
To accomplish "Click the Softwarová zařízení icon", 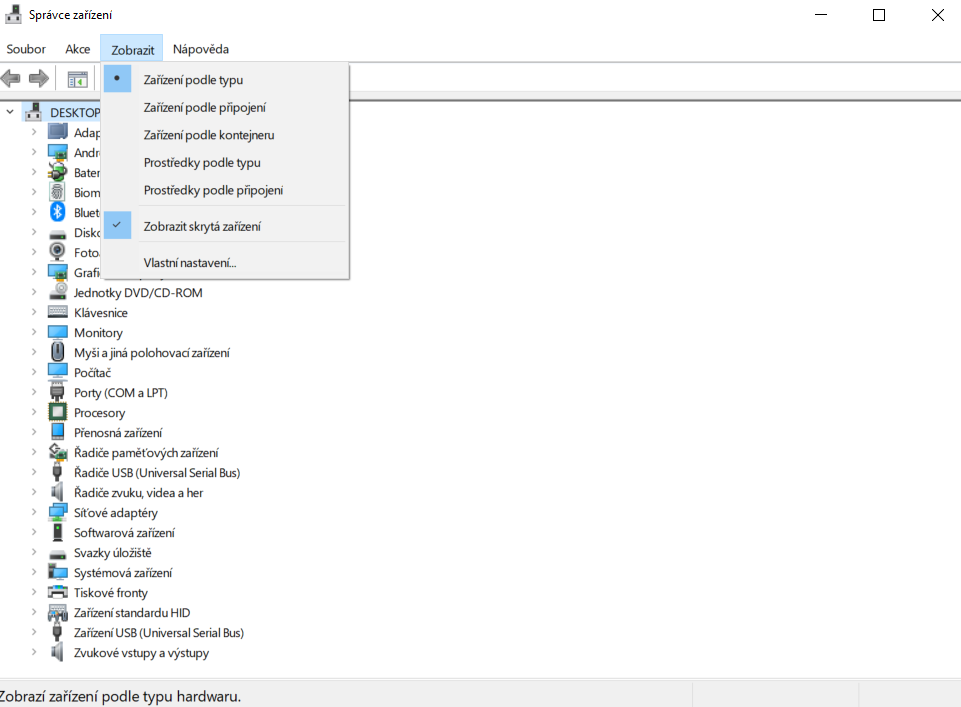I will 58,532.
